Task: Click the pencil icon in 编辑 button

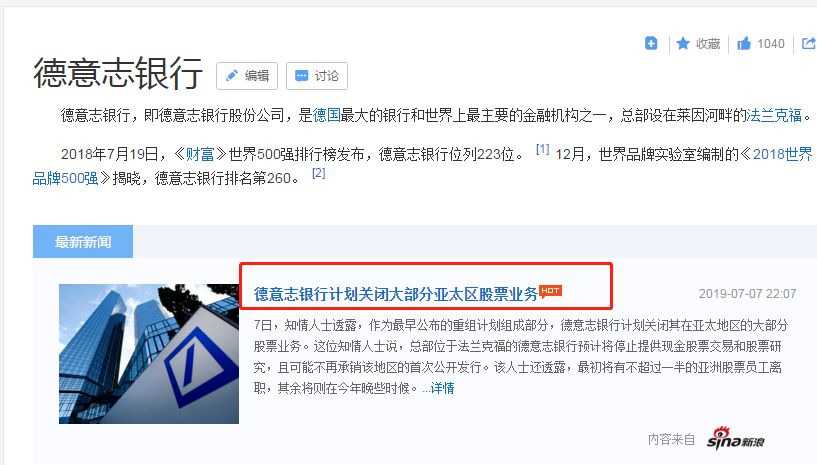Action: 232,76
